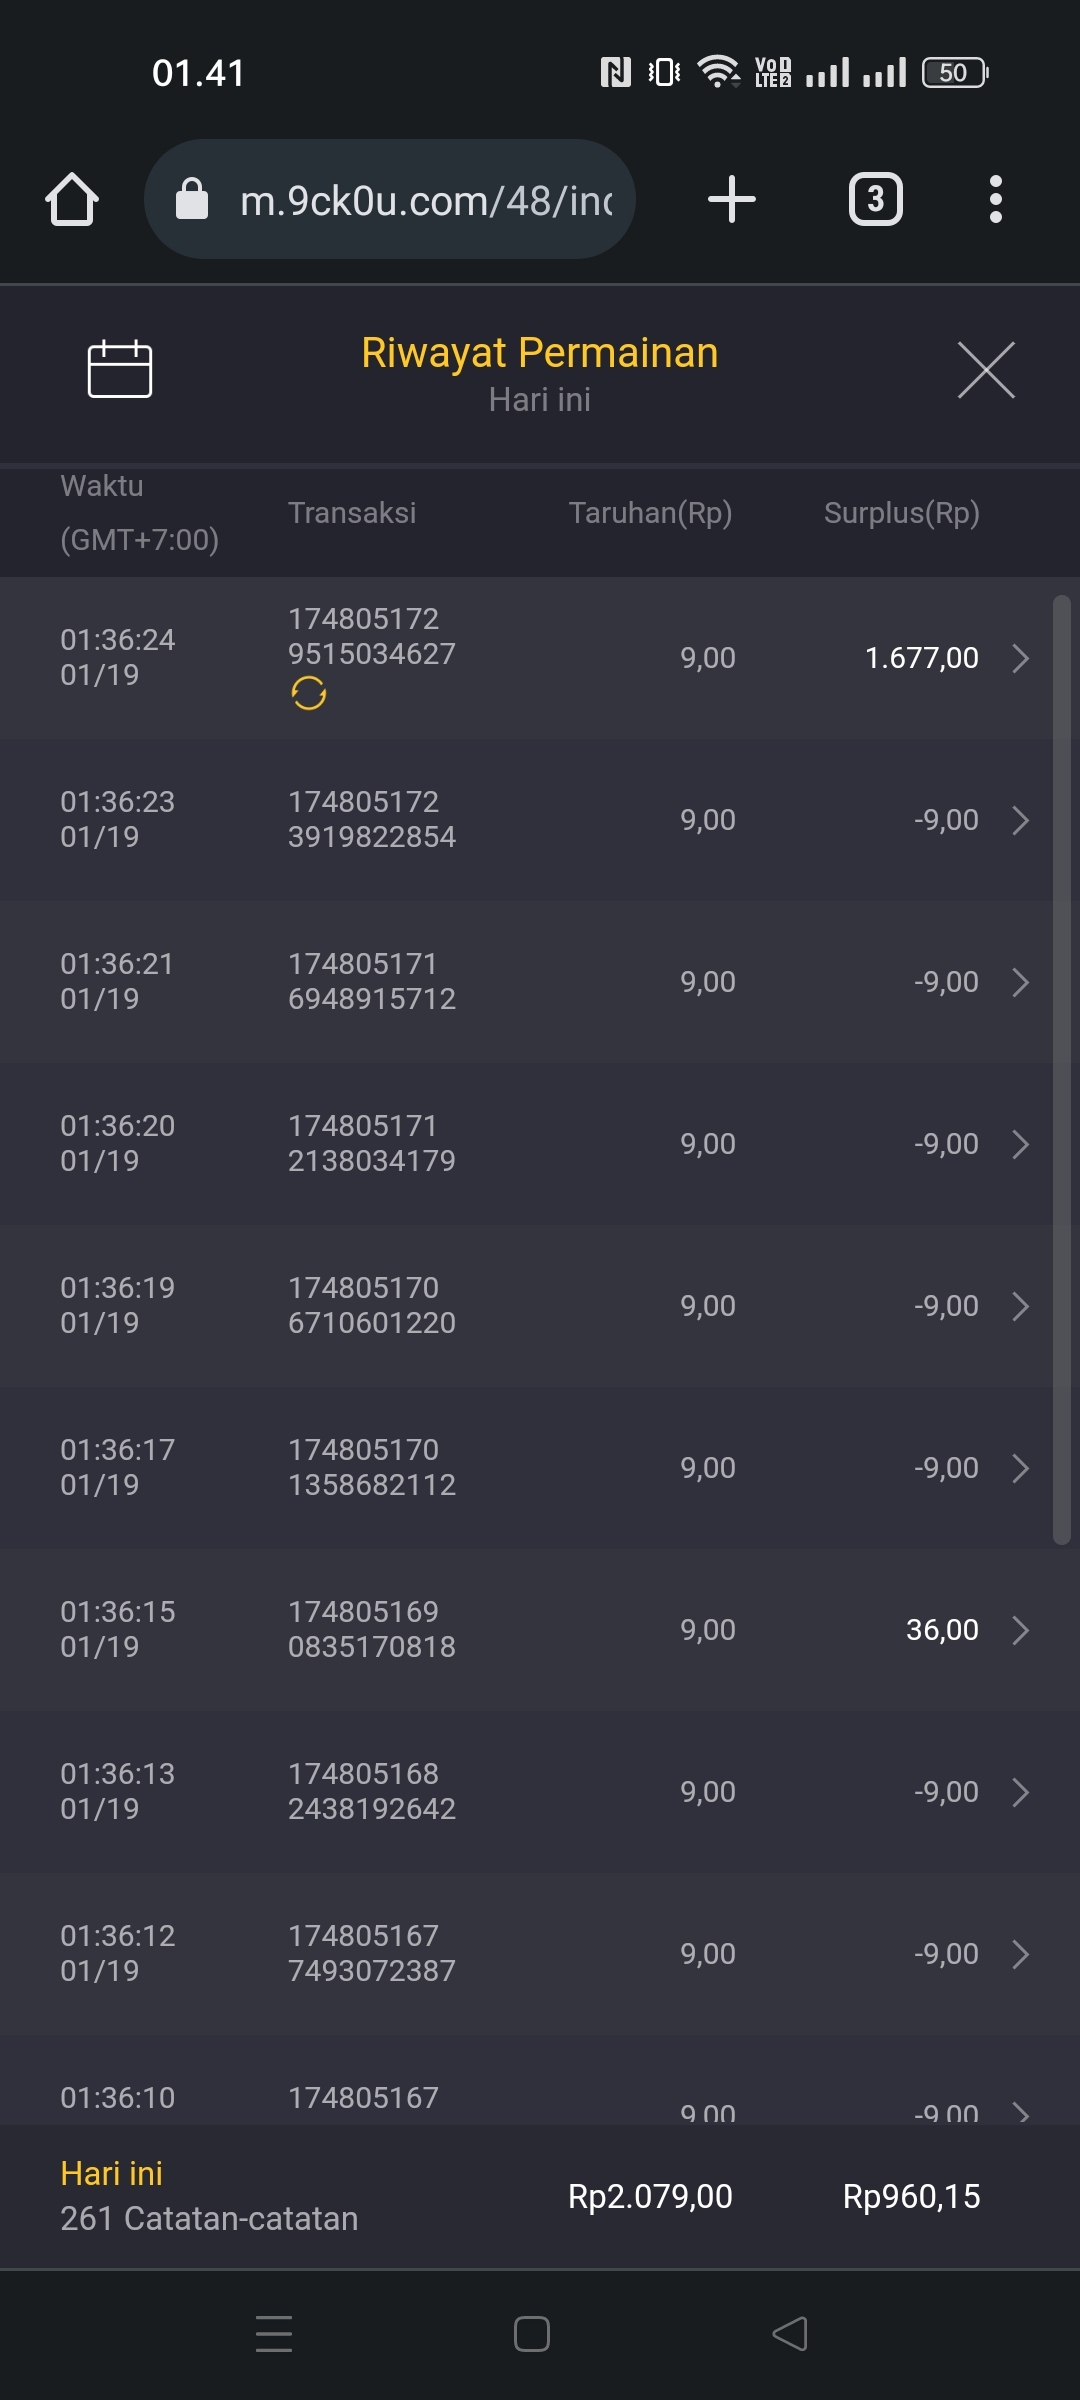1080x2400 pixels.
Task: Click the Surplus(Rp) column header
Action: [x=901, y=513]
